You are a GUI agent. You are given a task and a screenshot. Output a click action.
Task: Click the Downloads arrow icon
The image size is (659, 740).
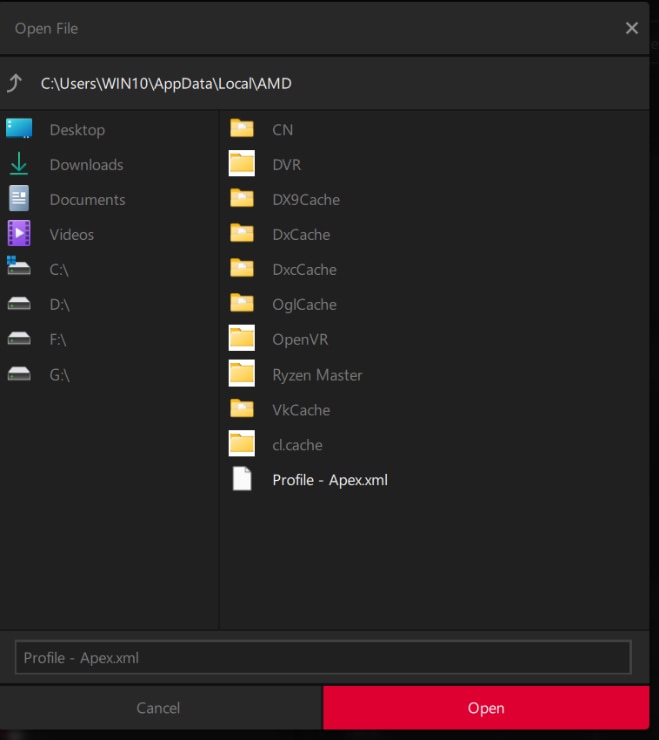pos(19,164)
